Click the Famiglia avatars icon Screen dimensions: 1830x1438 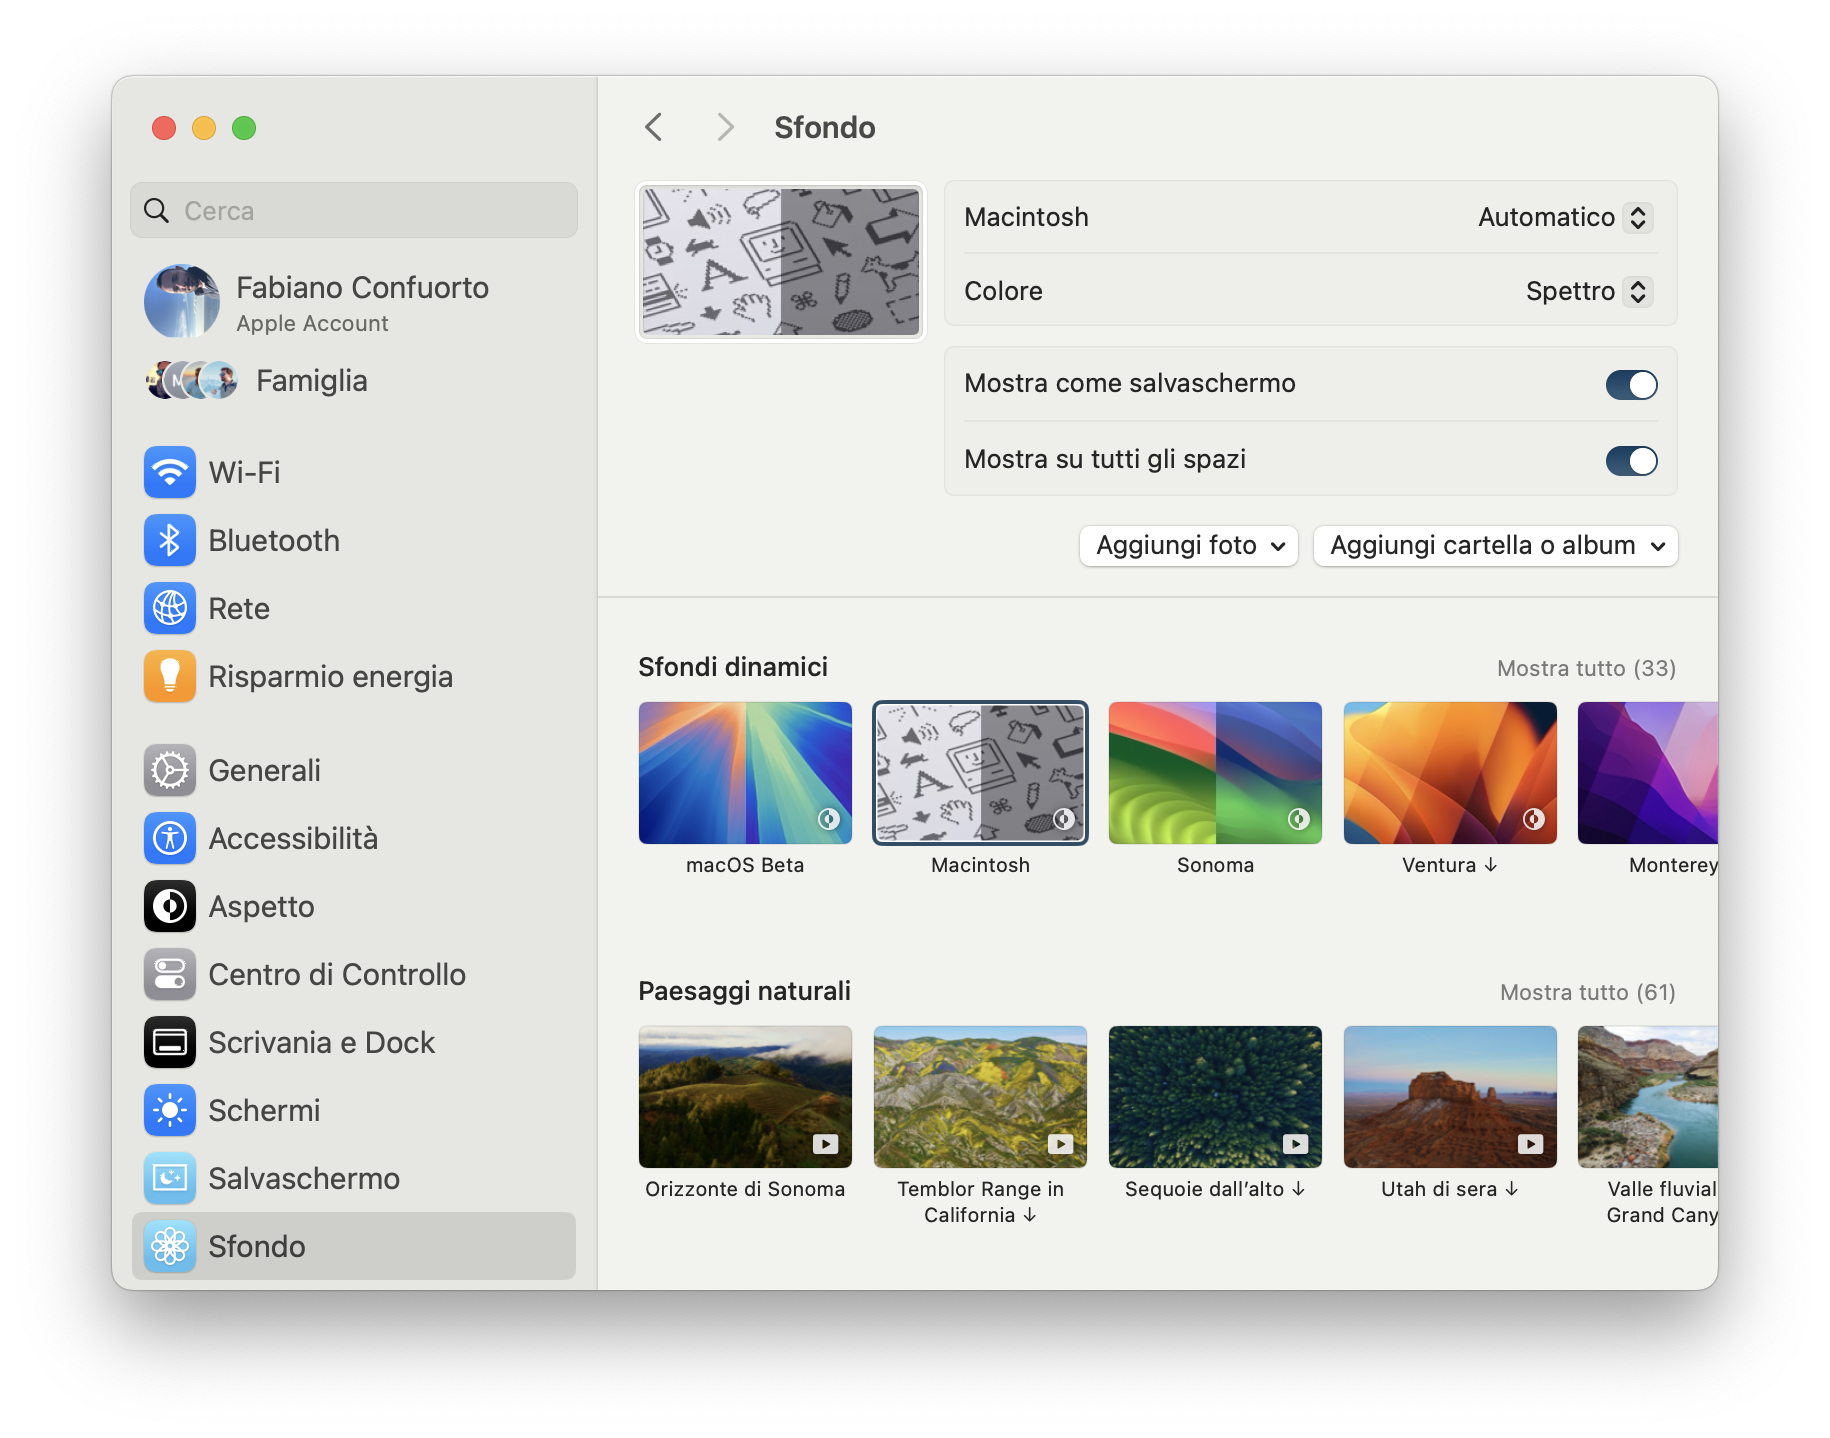click(x=192, y=380)
